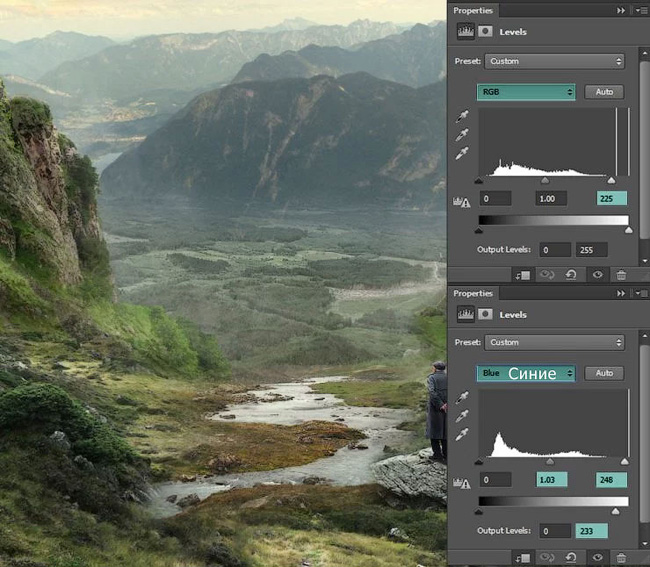The image size is (650, 567).
Task: Click white output slider in RGB panel
Action: click(628, 230)
